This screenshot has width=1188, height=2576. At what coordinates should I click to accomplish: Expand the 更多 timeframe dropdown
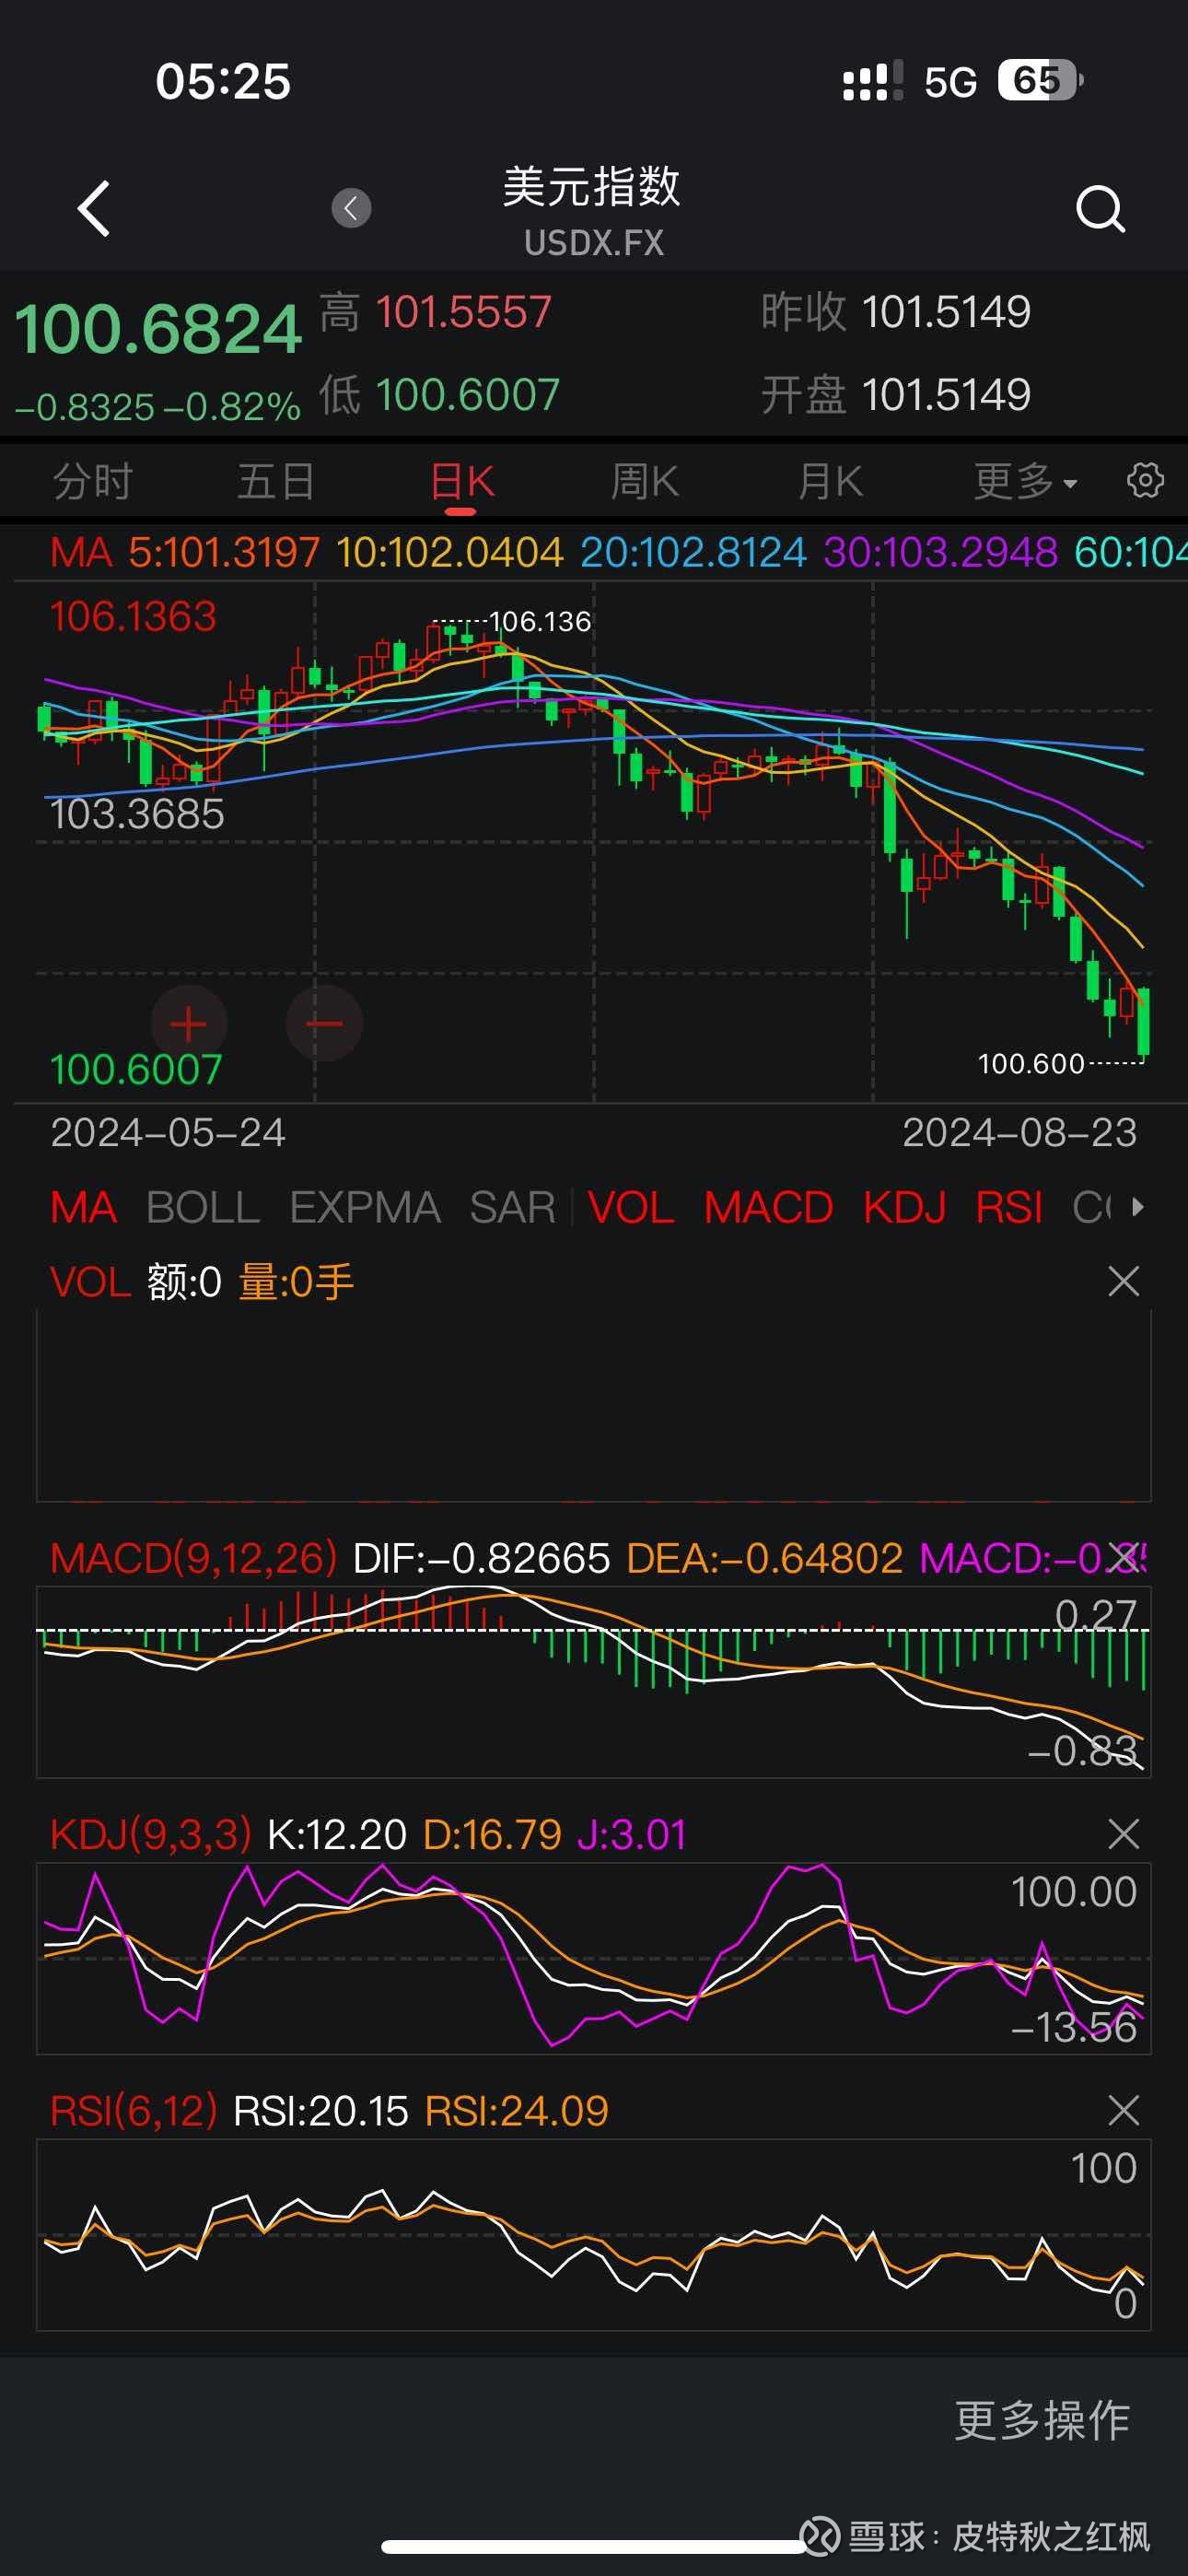[x=1024, y=481]
